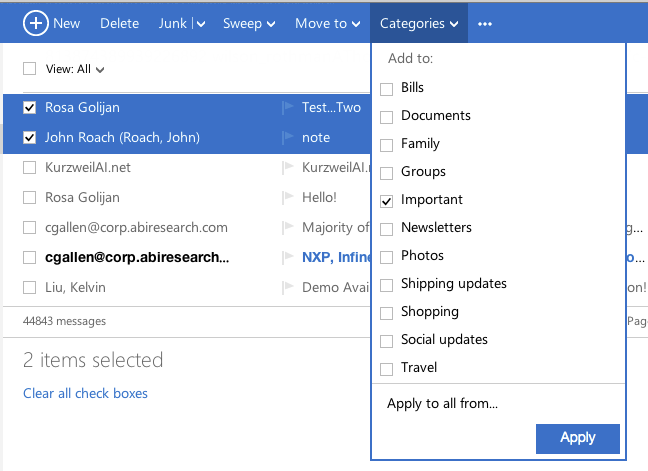Viewport: 648px width, 471px height.
Task: Check the Groups category checkbox
Action: 386,173
